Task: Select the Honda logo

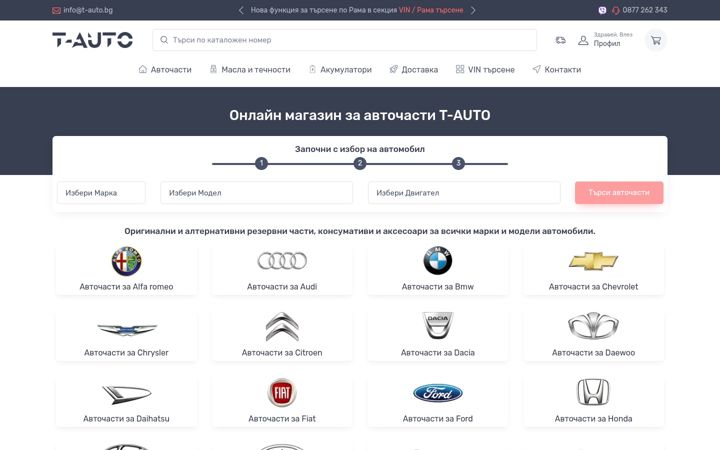Action: (x=593, y=392)
